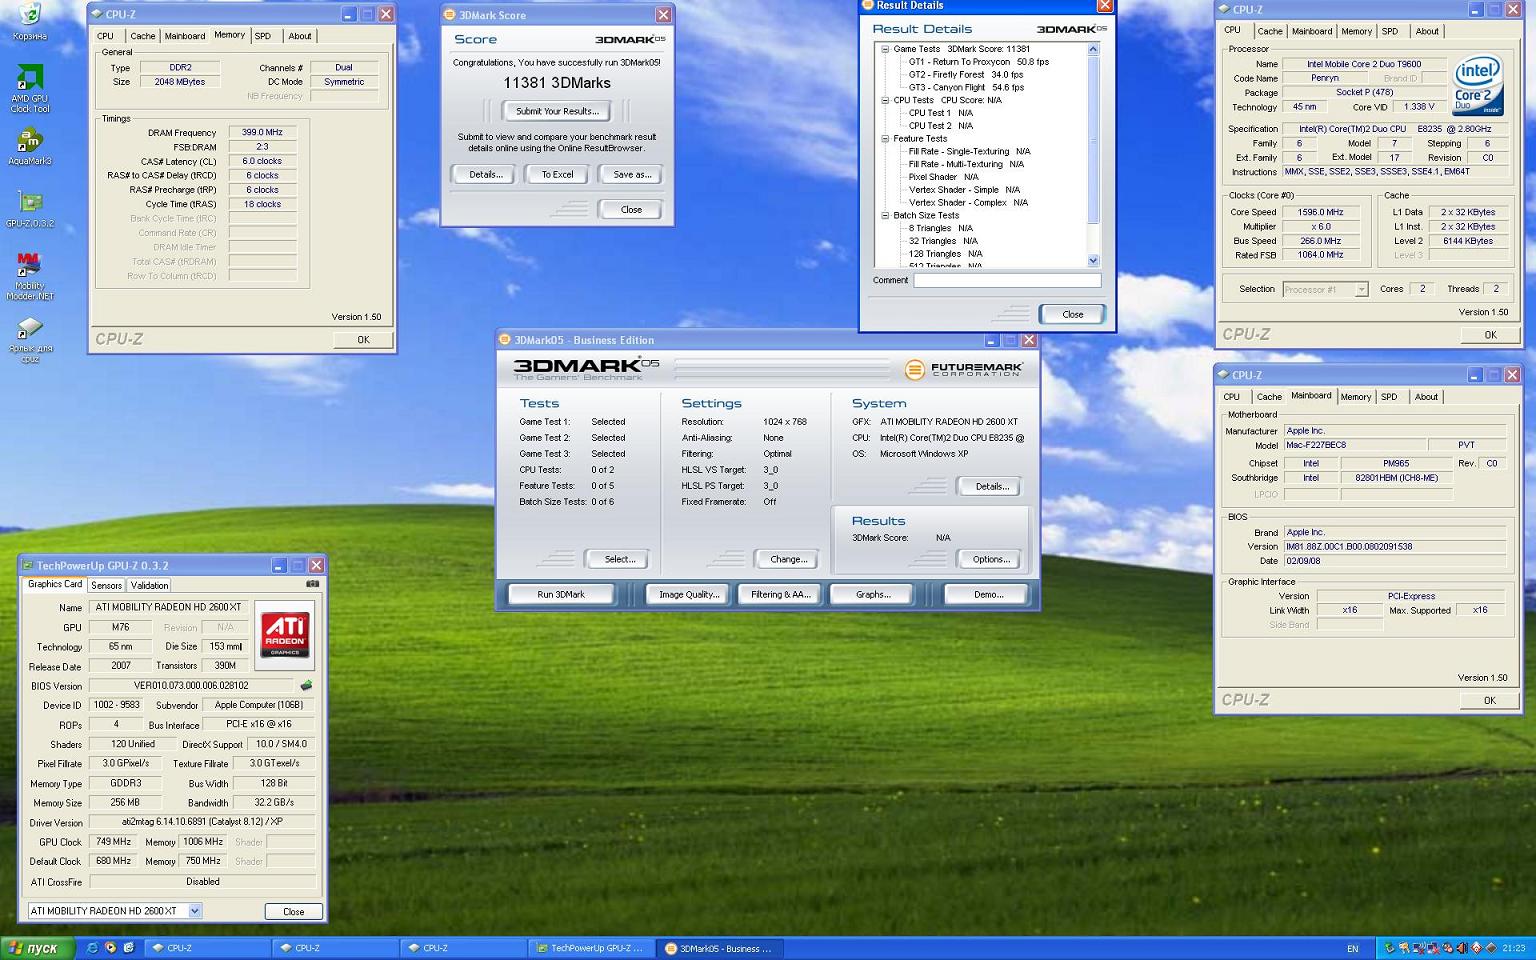Open GPU selection dropdown in GPU-Z
The image size is (1536, 960).
click(x=195, y=911)
